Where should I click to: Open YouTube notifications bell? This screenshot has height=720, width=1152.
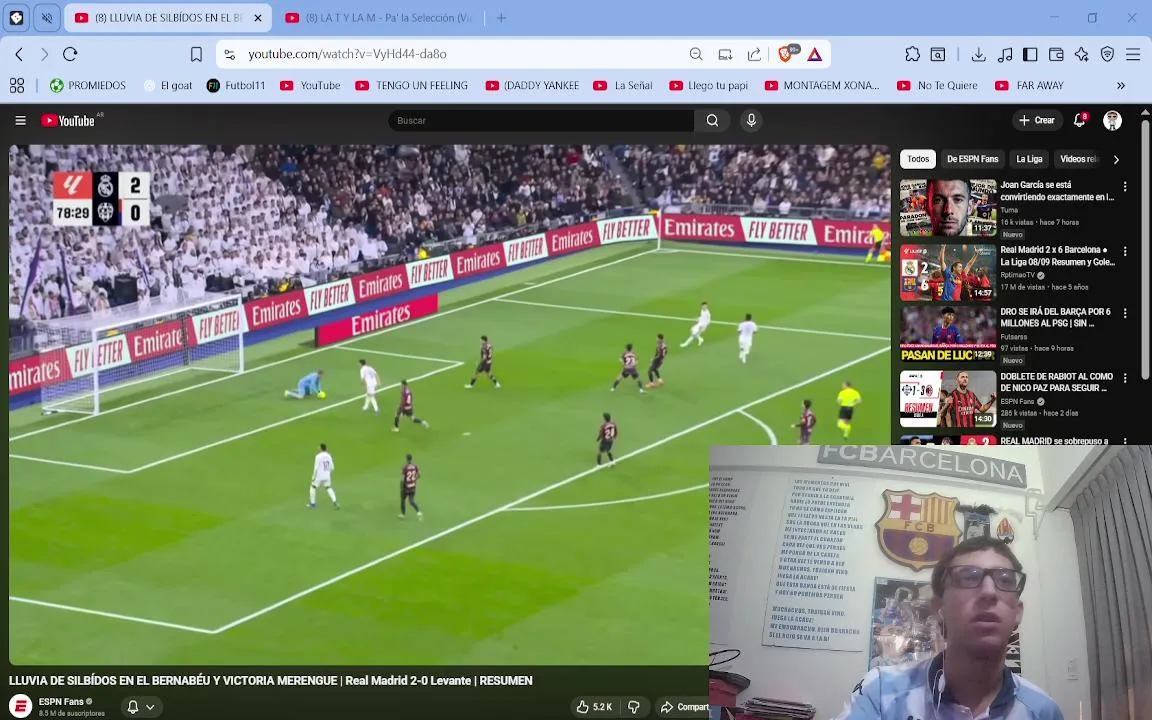tap(1079, 120)
